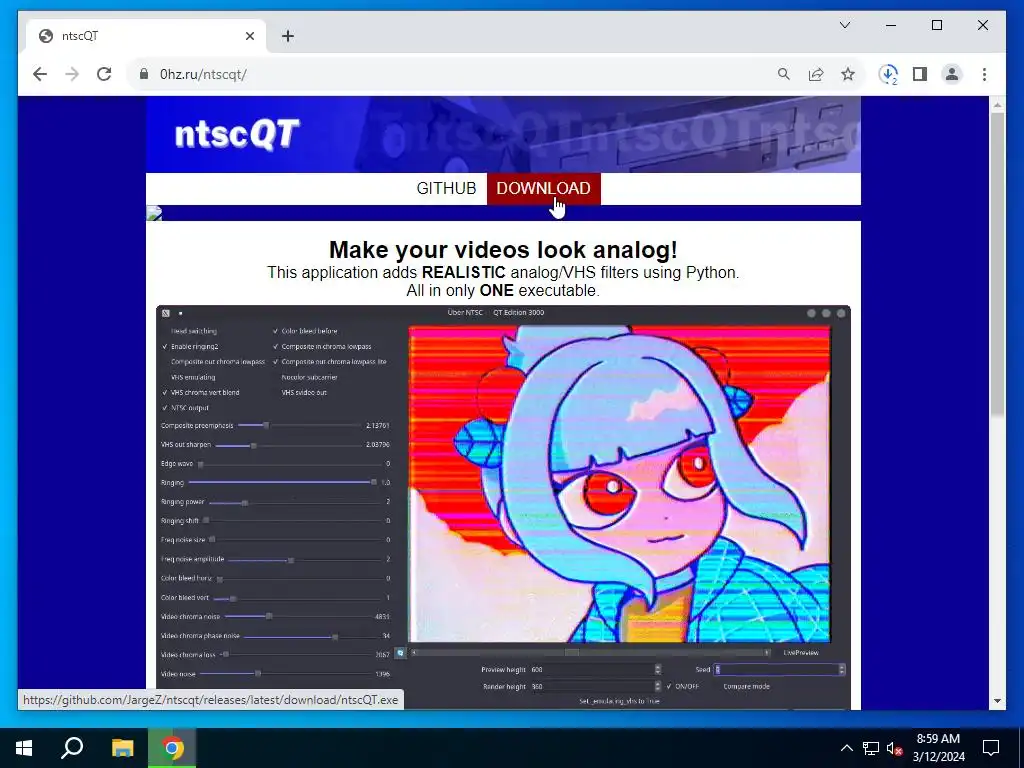
Task: Open the tab search chevron
Action: [845, 25]
